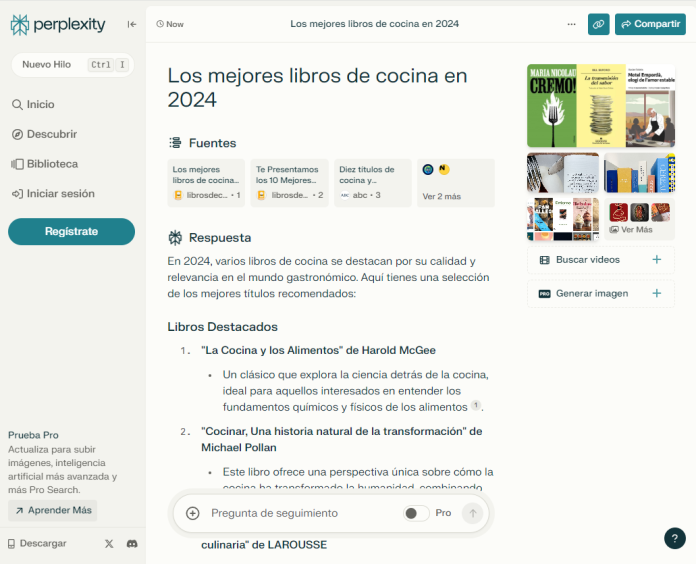Click the help question mark button
Viewport: 696px width, 564px height.
coord(675,538)
